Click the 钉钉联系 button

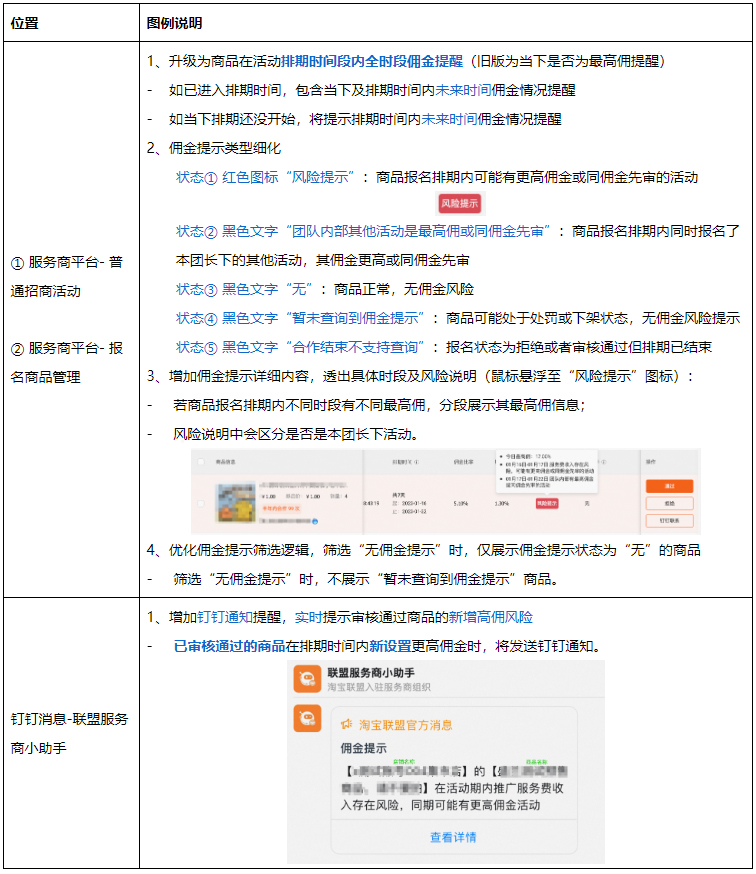pyautogui.click(x=670, y=521)
